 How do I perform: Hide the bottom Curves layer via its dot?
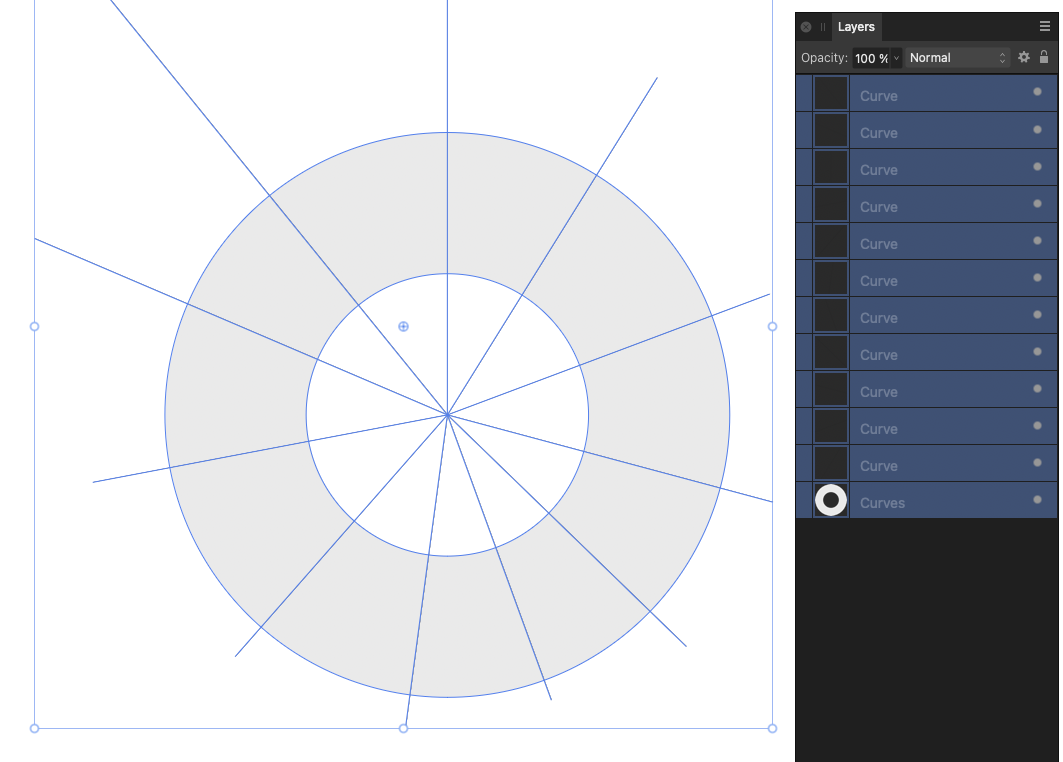(x=1037, y=500)
